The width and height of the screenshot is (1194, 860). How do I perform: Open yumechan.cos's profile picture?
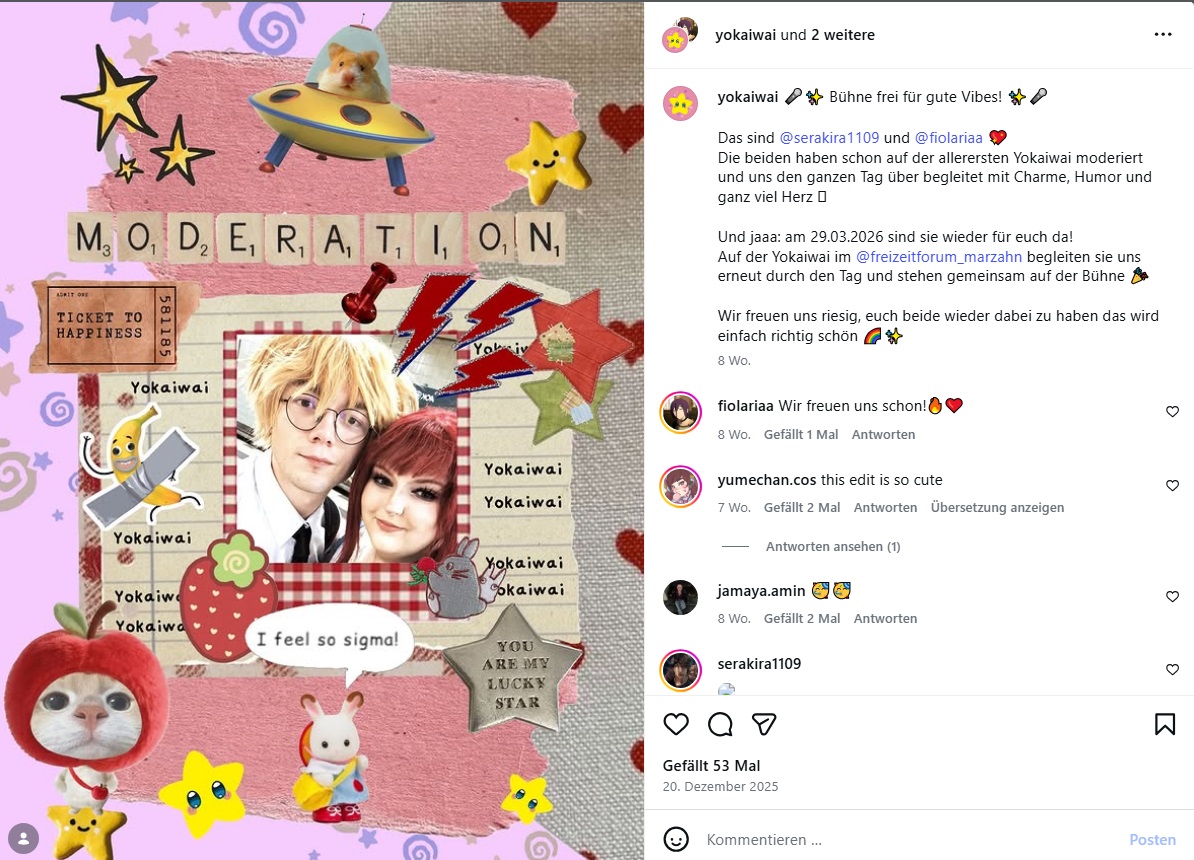click(x=681, y=486)
